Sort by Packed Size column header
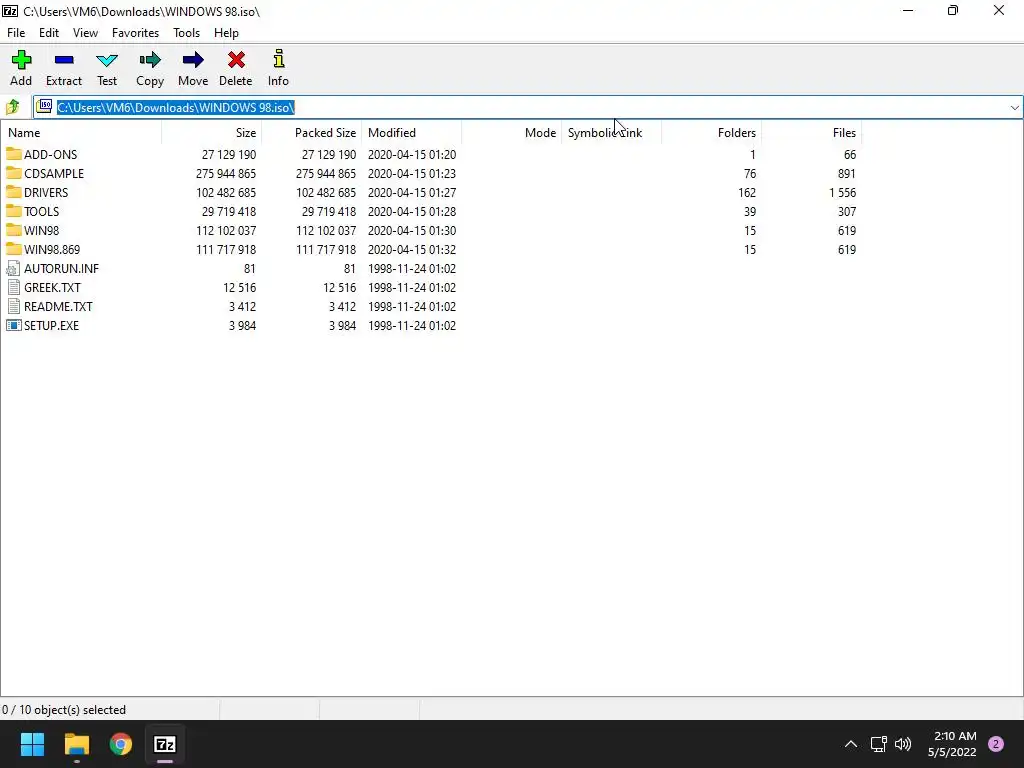 point(312,133)
